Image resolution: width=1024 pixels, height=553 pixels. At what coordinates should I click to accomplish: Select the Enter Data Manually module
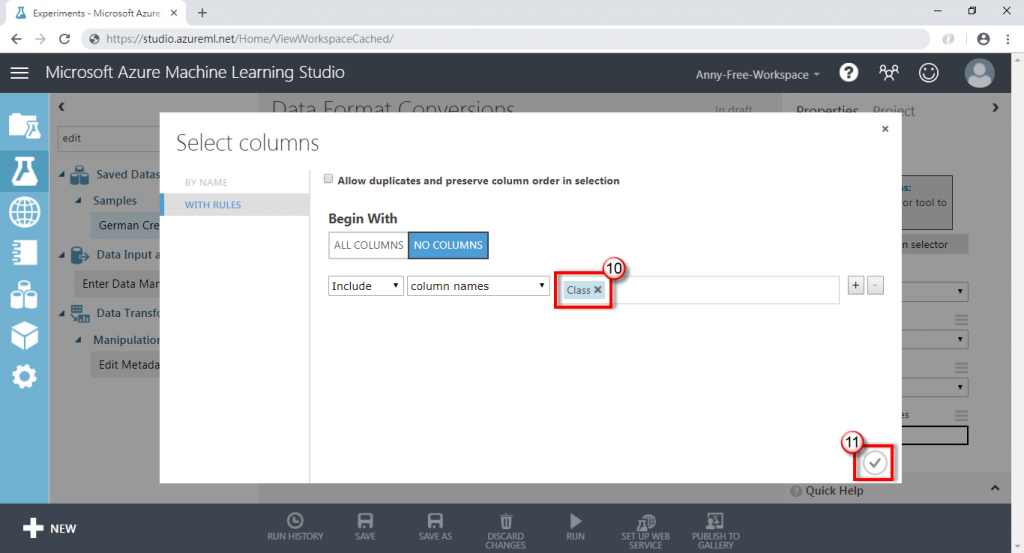118,283
